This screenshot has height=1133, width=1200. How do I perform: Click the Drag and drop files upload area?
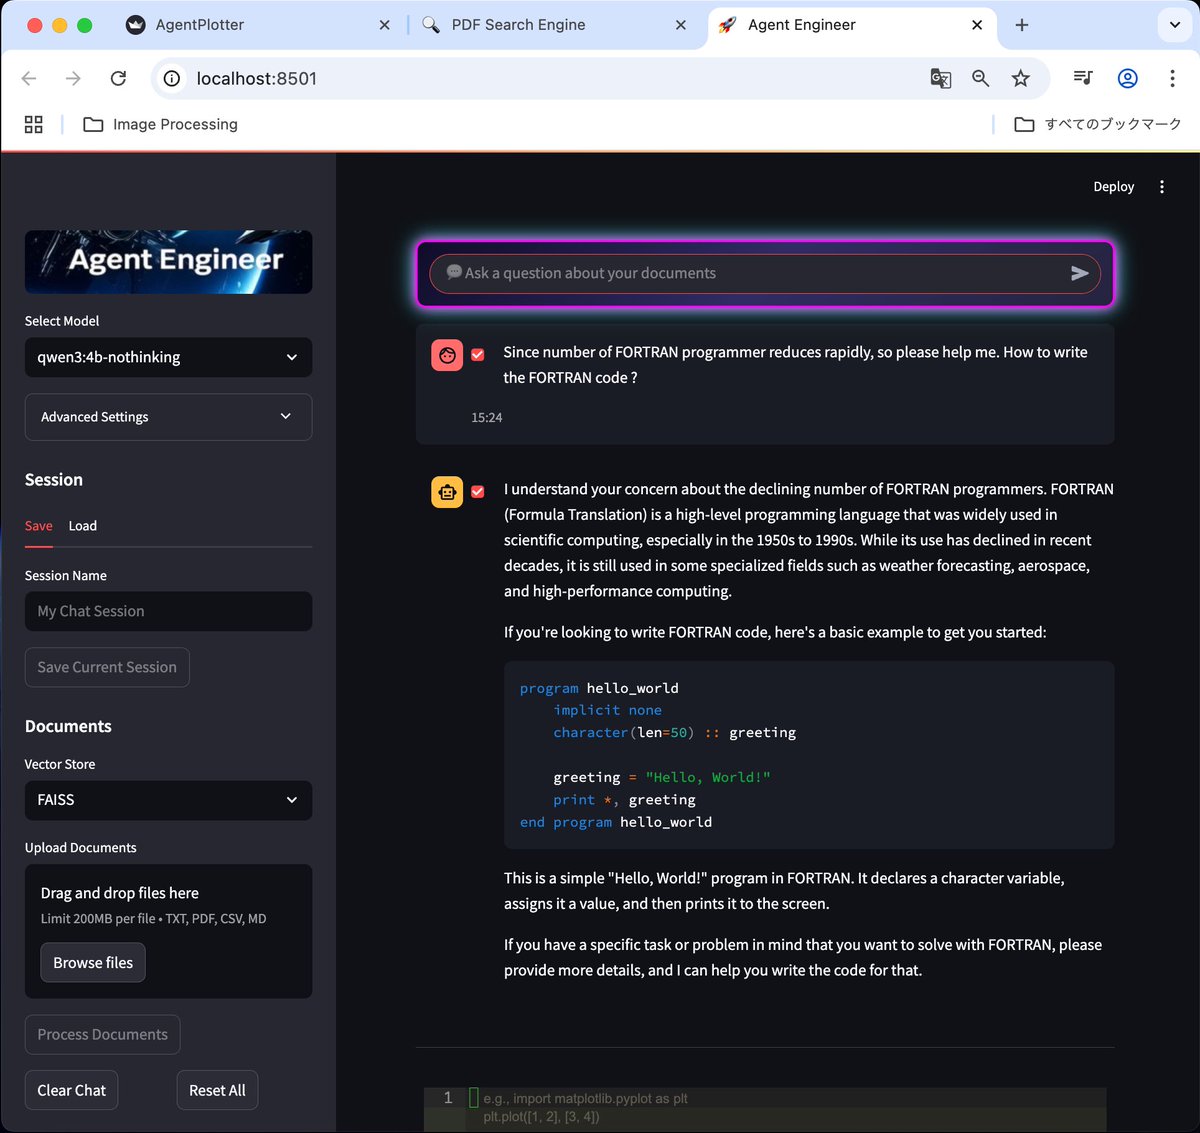168,931
